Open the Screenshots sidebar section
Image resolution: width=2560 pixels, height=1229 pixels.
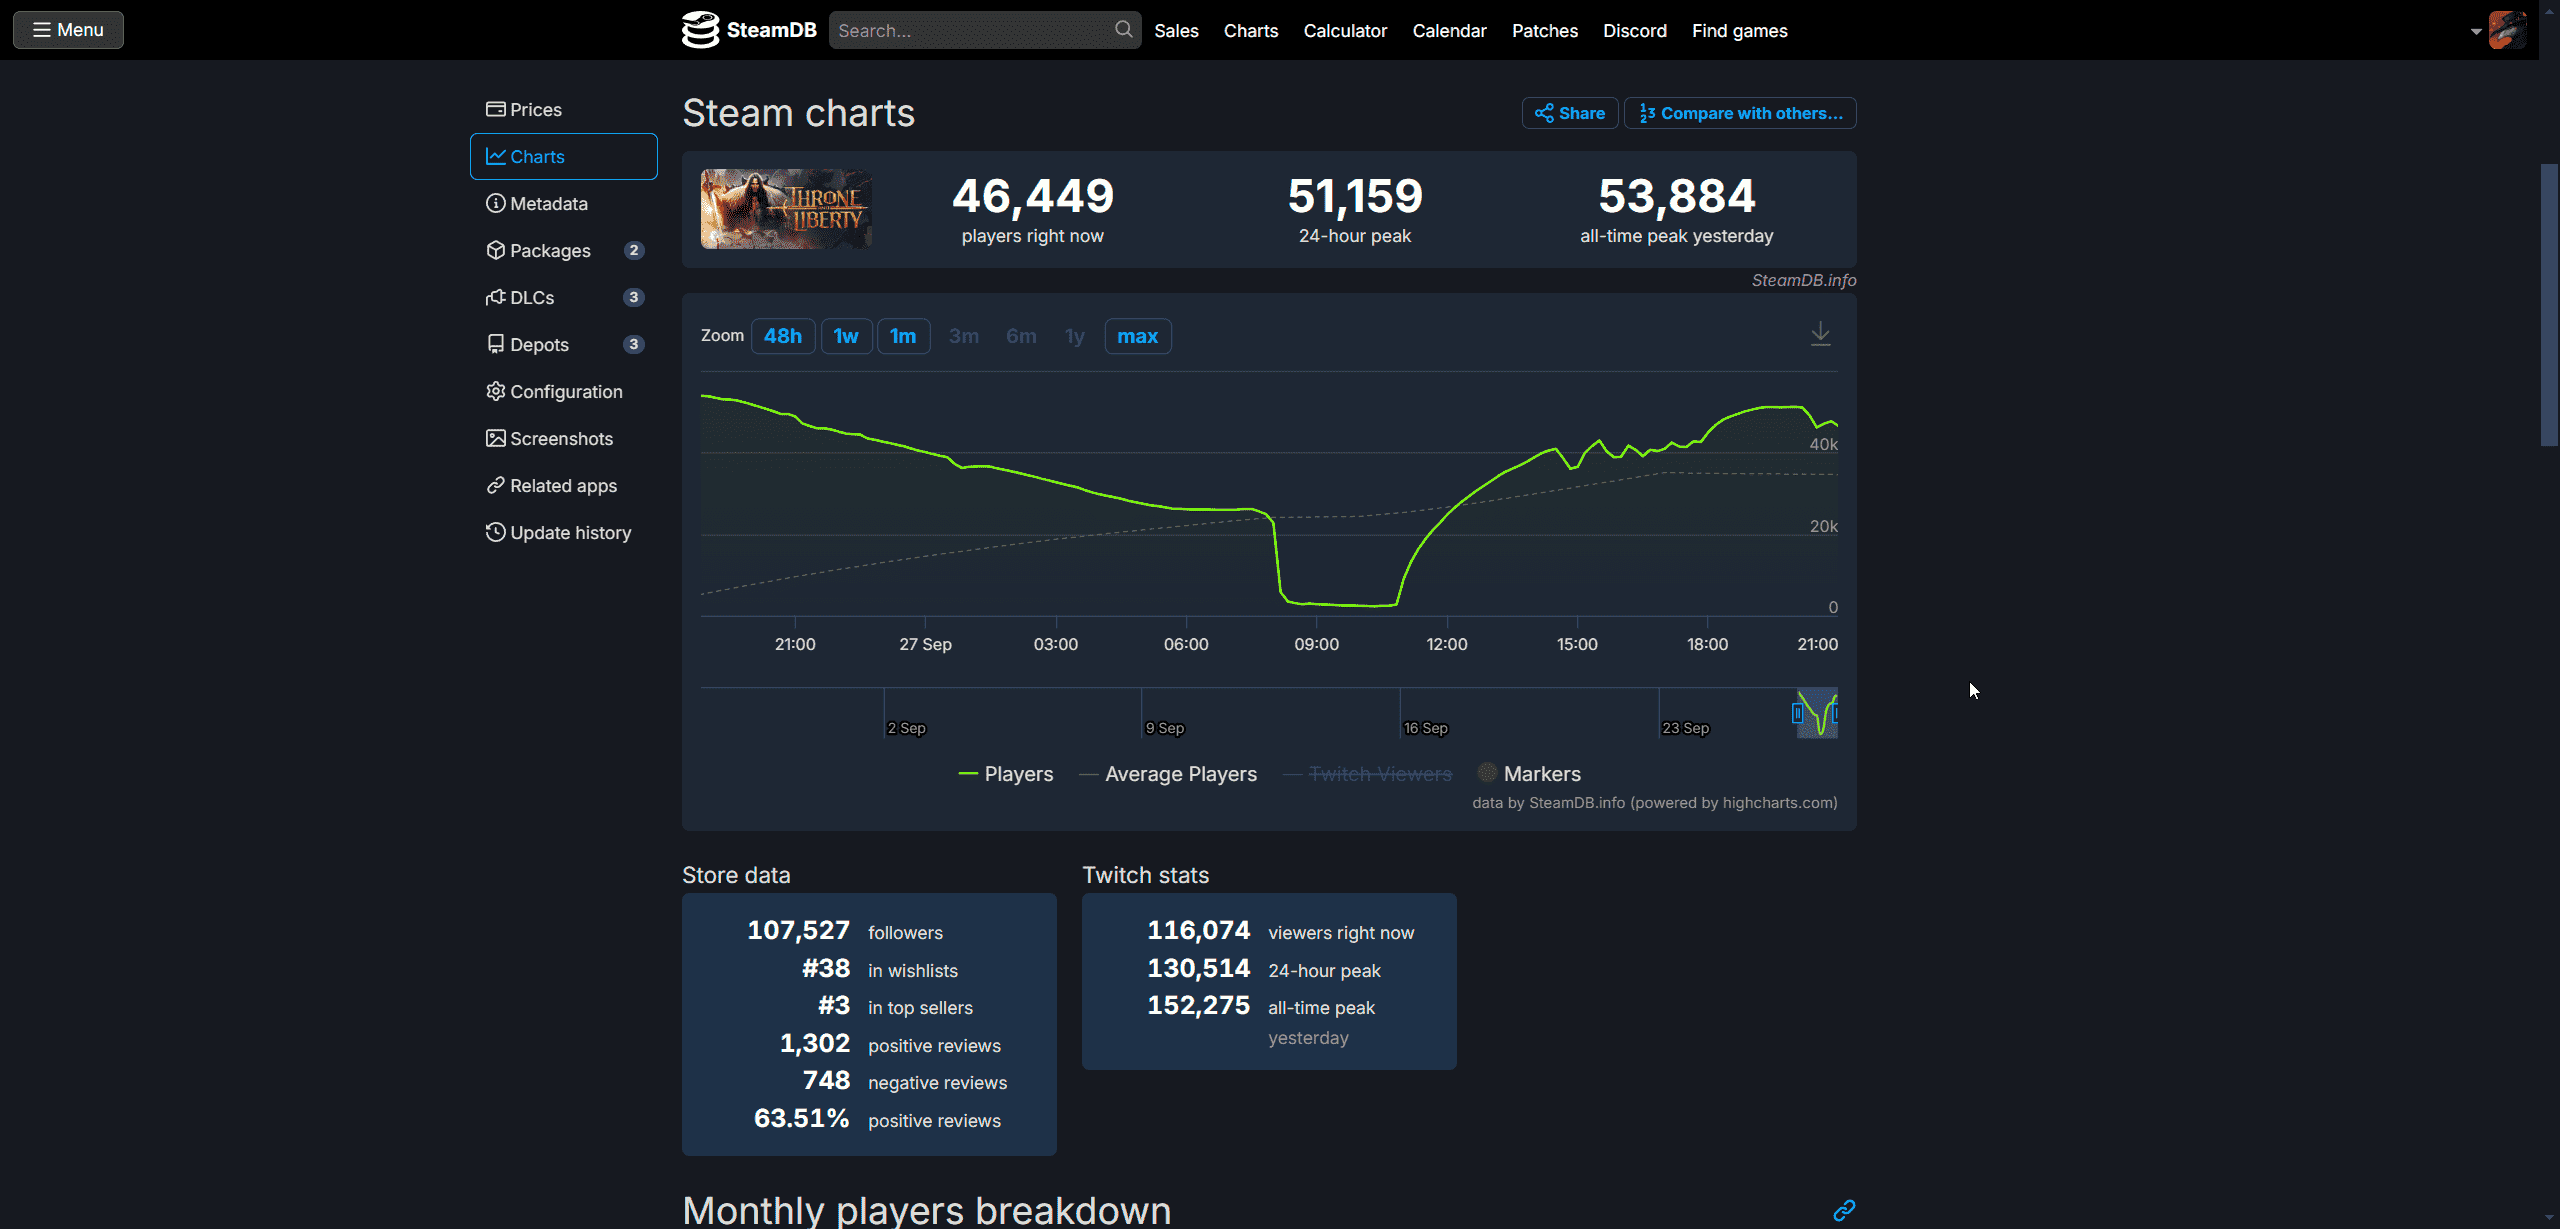[x=563, y=439]
